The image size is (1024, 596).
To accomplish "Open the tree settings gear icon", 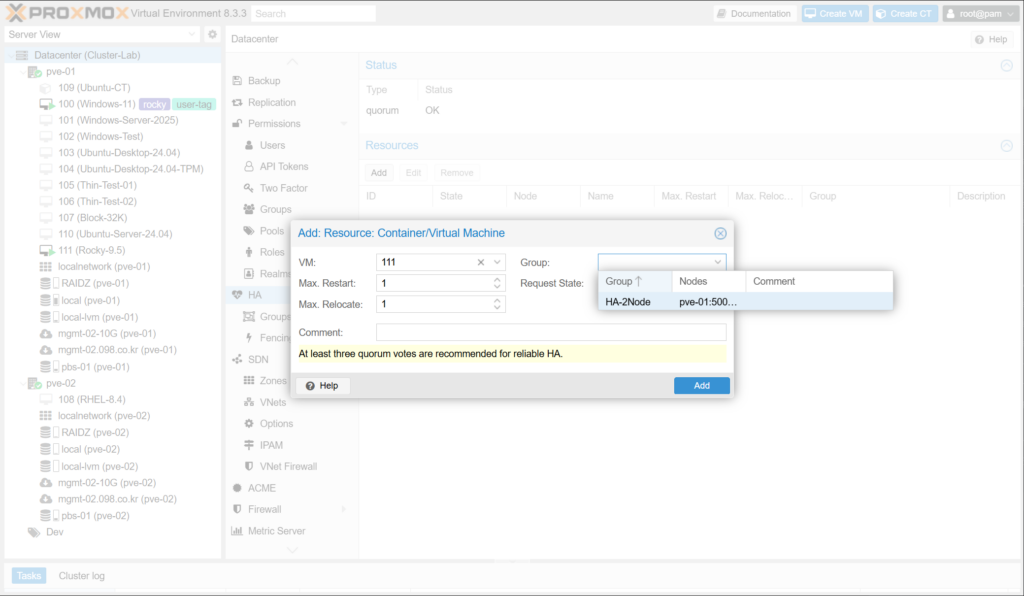I will click(x=212, y=35).
